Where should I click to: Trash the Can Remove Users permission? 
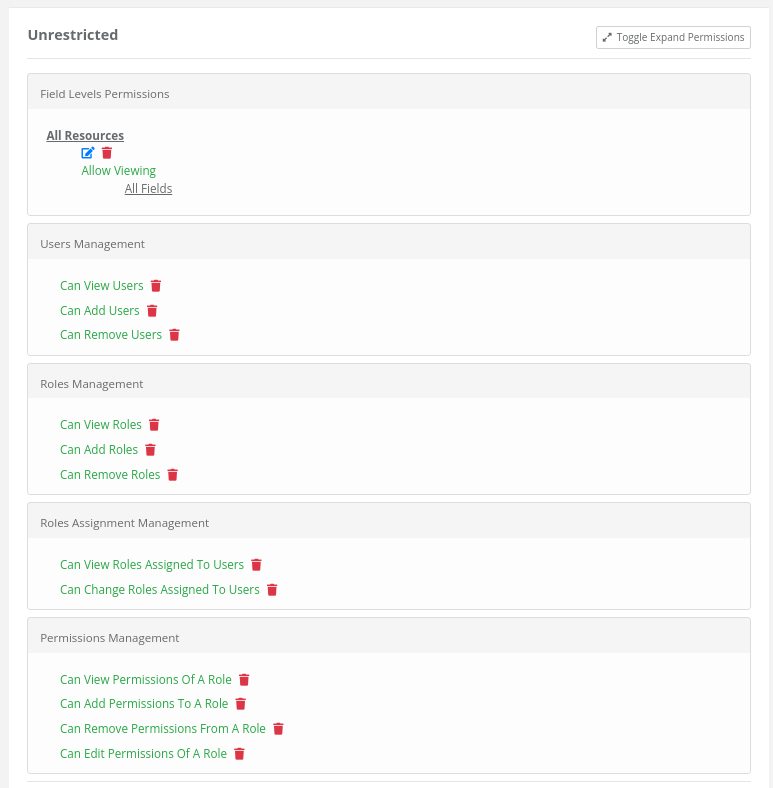(174, 335)
